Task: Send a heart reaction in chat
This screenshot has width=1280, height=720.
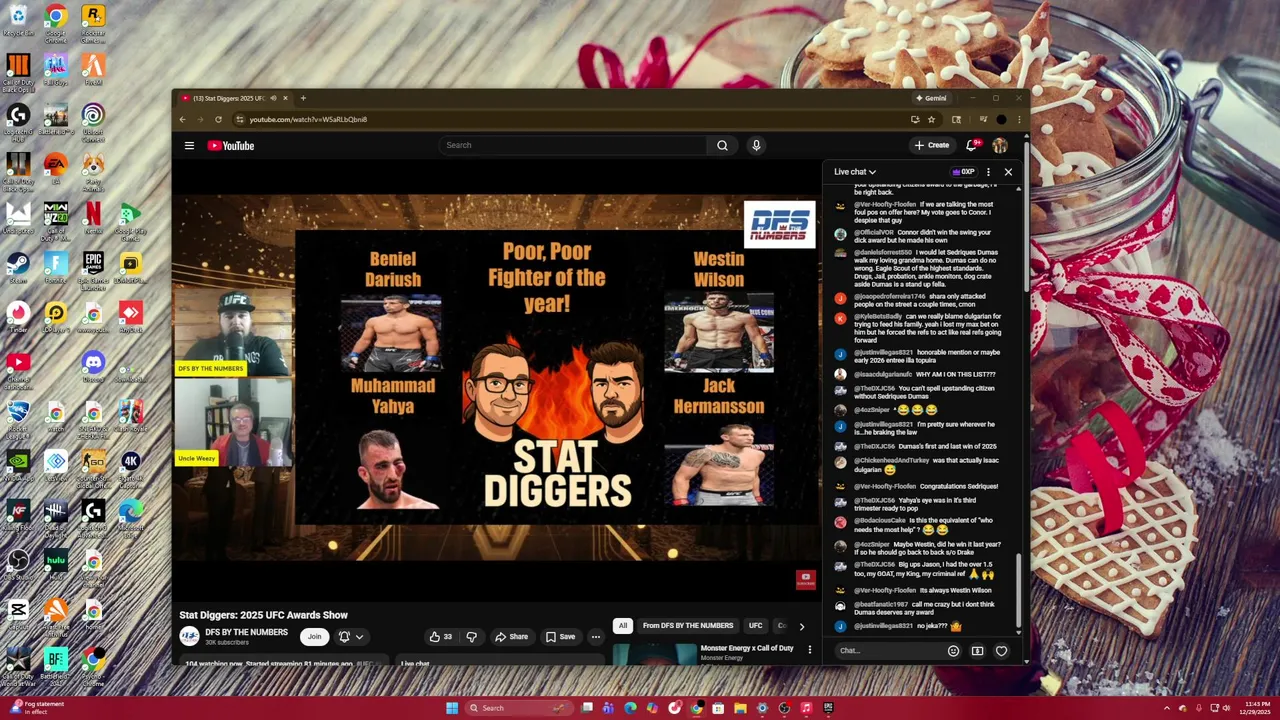Action: click(1001, 651)
